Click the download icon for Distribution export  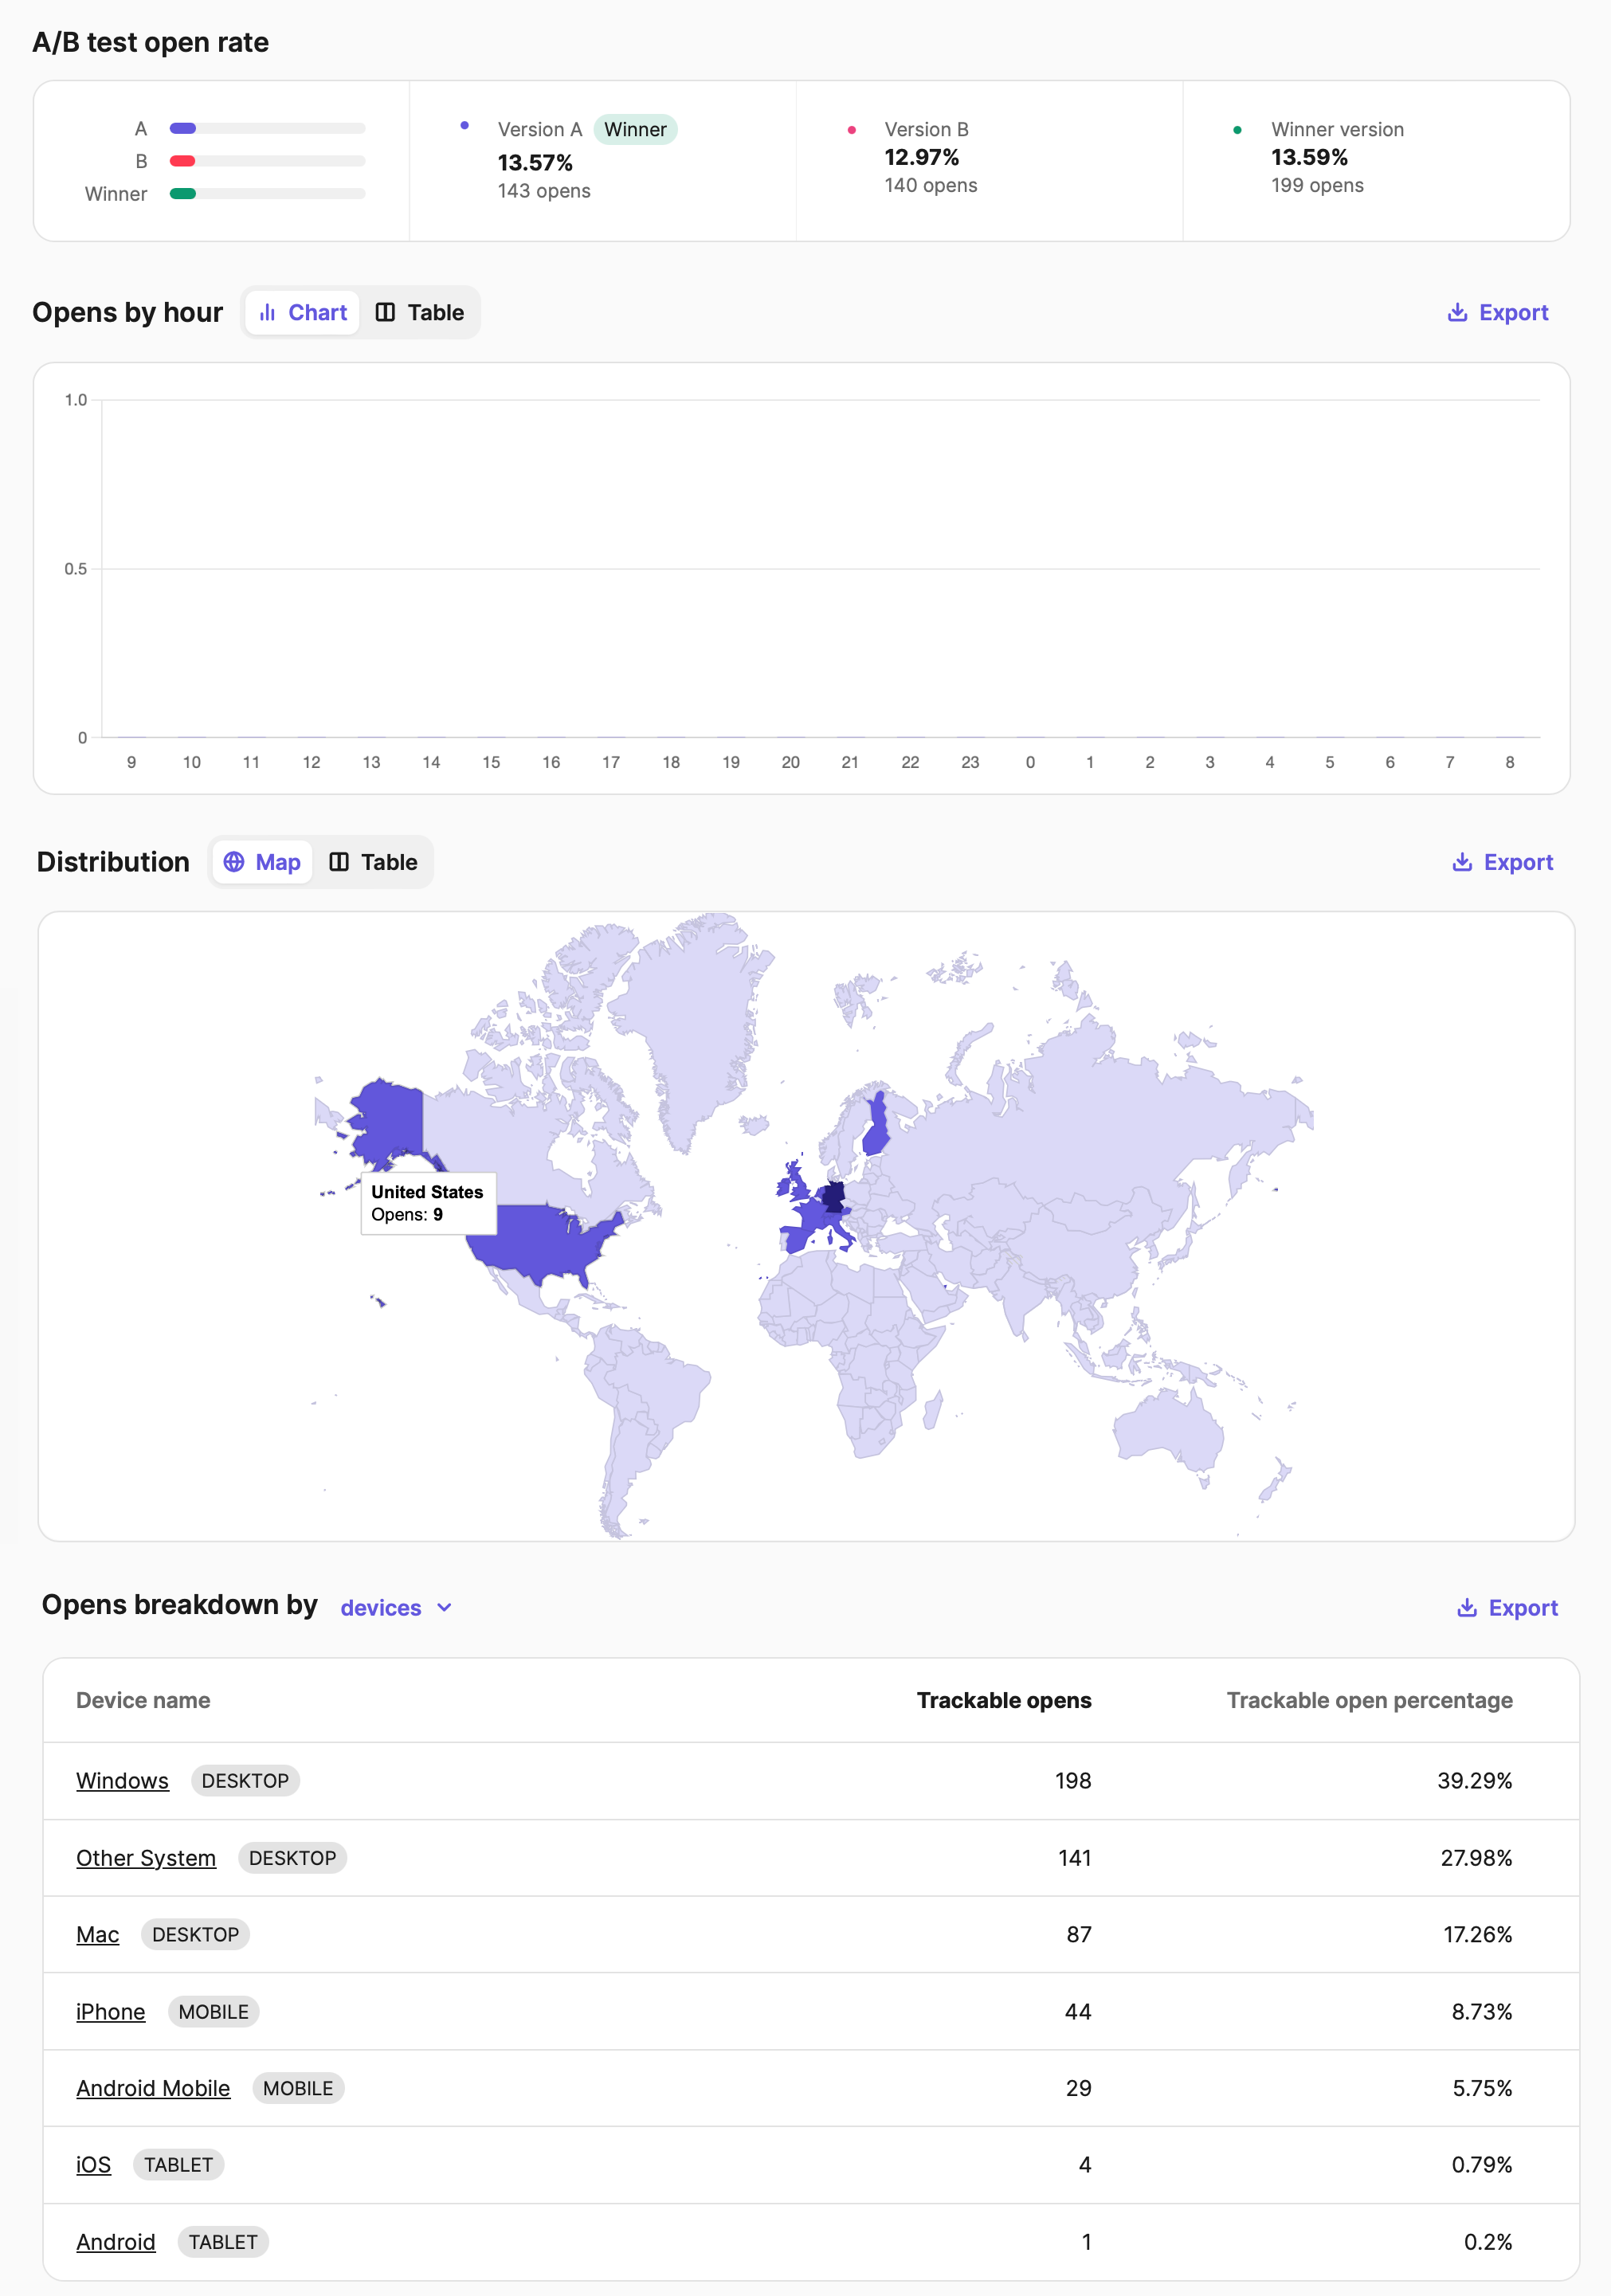point(1462,861)
